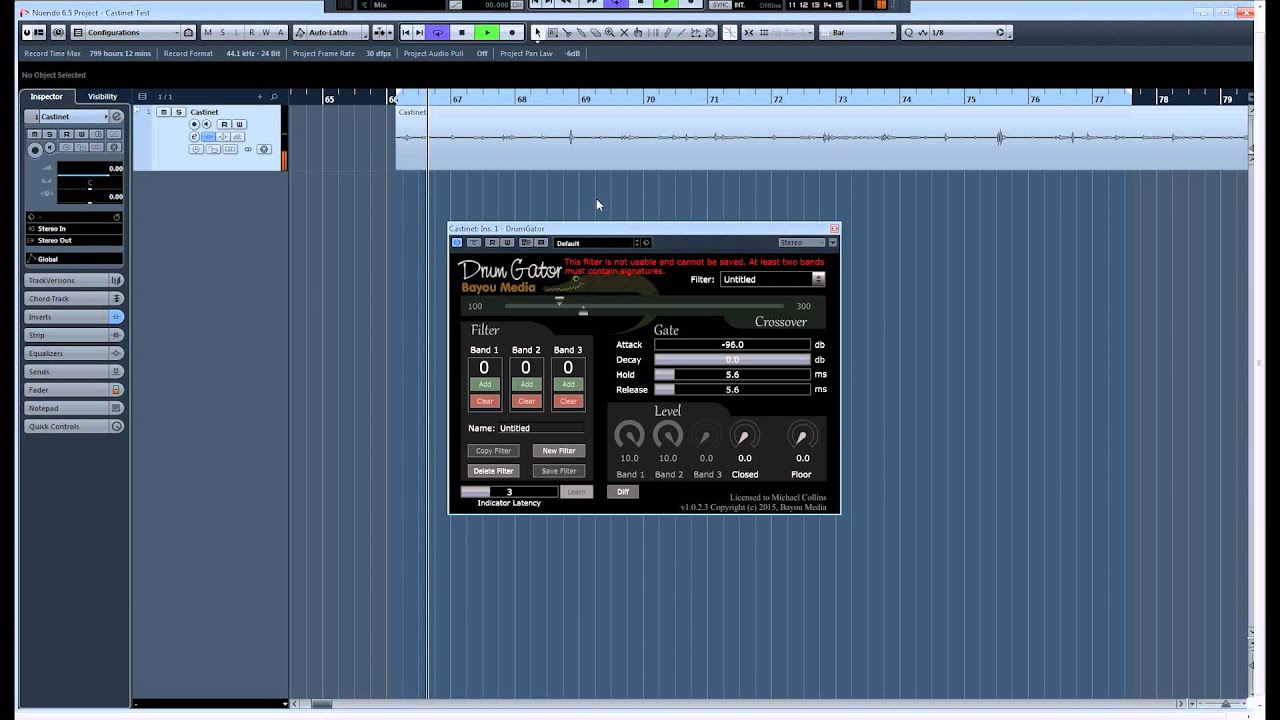Switch to the Inspector tab
1280x720 pixels.
point(46,96)
